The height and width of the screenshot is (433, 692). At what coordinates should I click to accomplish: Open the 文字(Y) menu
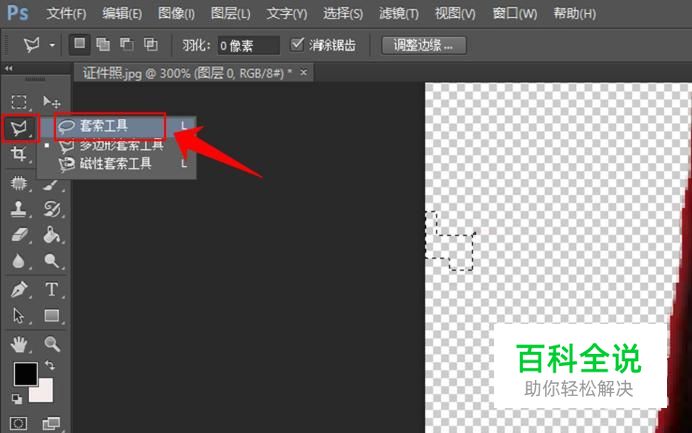[x=287, y=14]
